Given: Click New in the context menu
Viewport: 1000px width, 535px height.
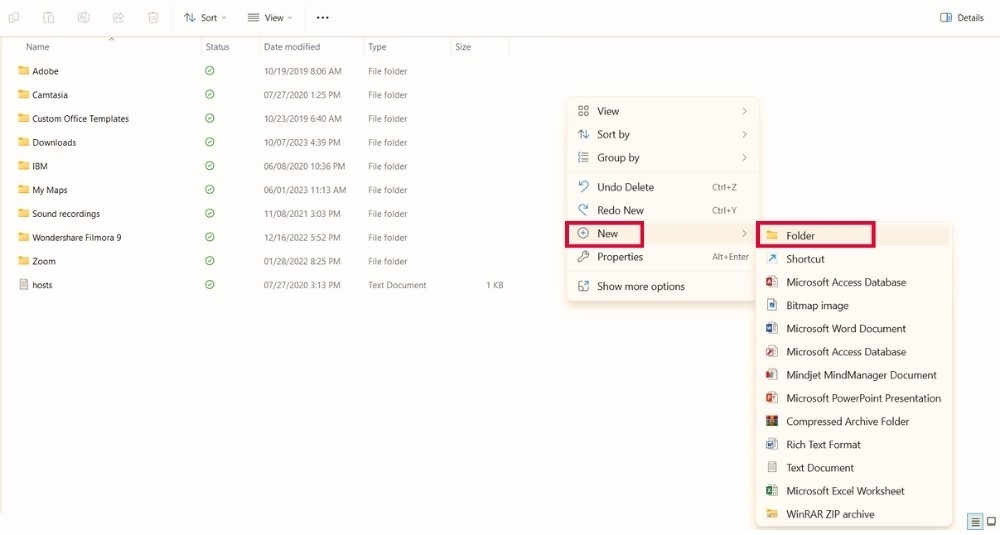Looking at the screenshot, I should (663, 233).
